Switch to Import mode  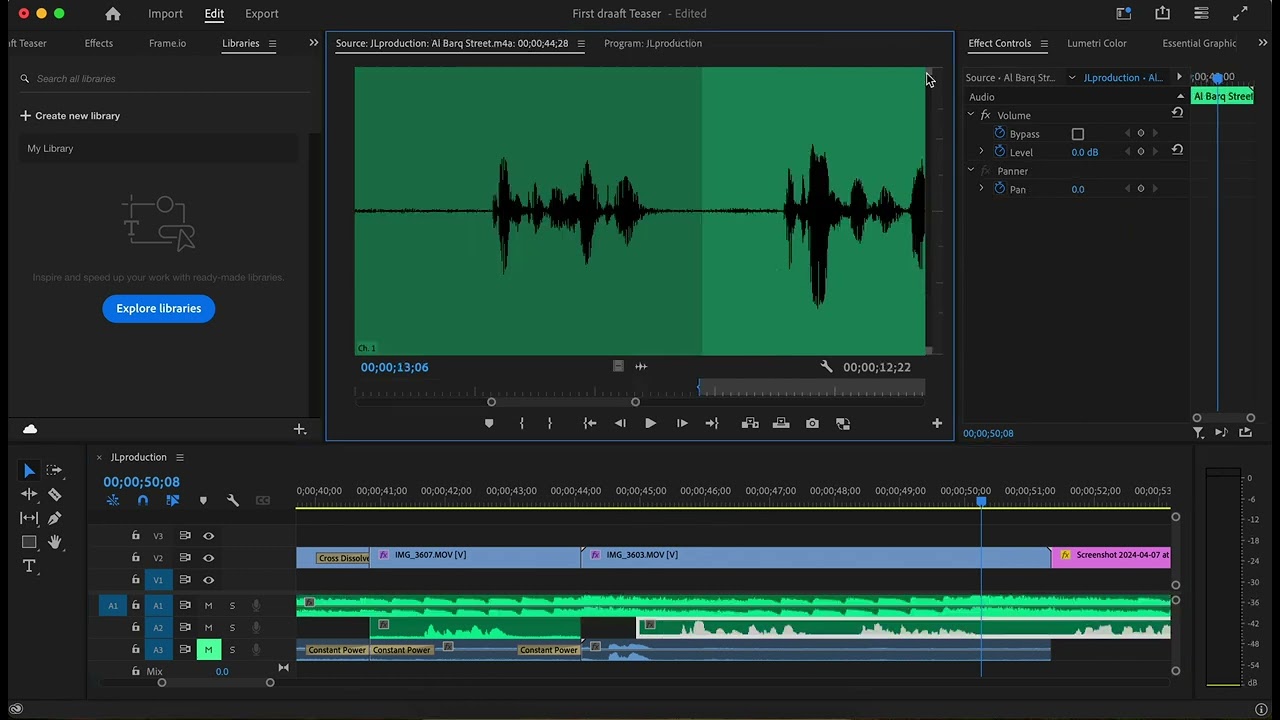click(165, 14)
